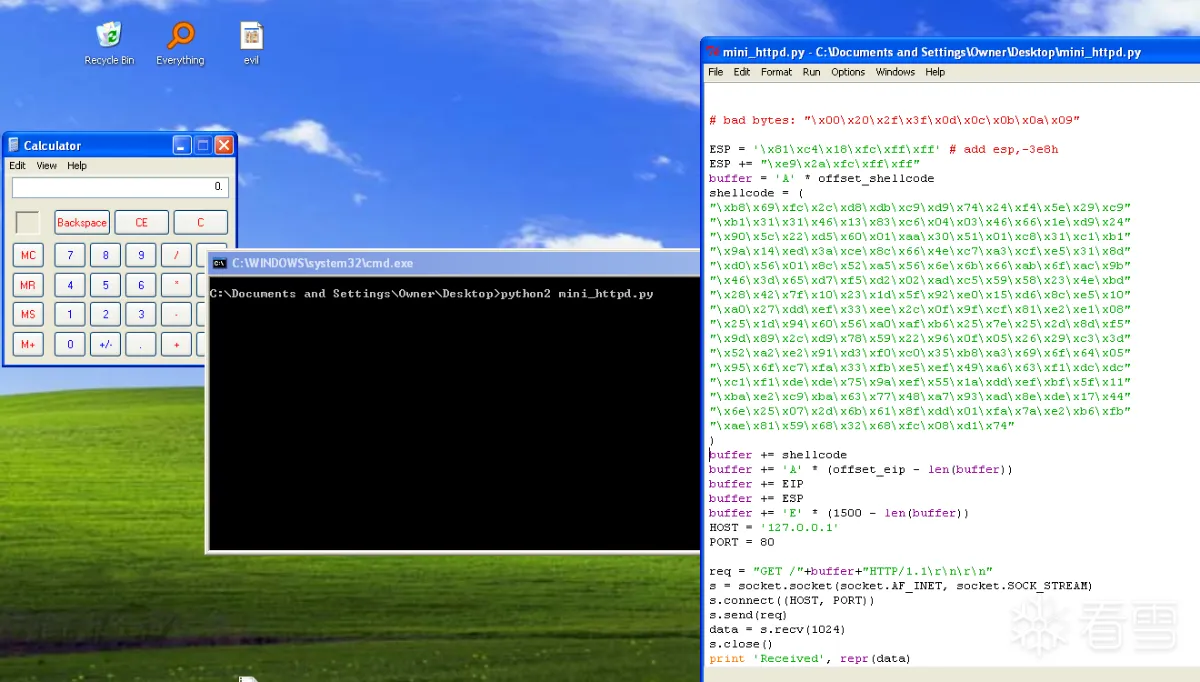The image size is (1200, 682).
Task: Click the Calculator MR memory button
Action: point(28,286)
